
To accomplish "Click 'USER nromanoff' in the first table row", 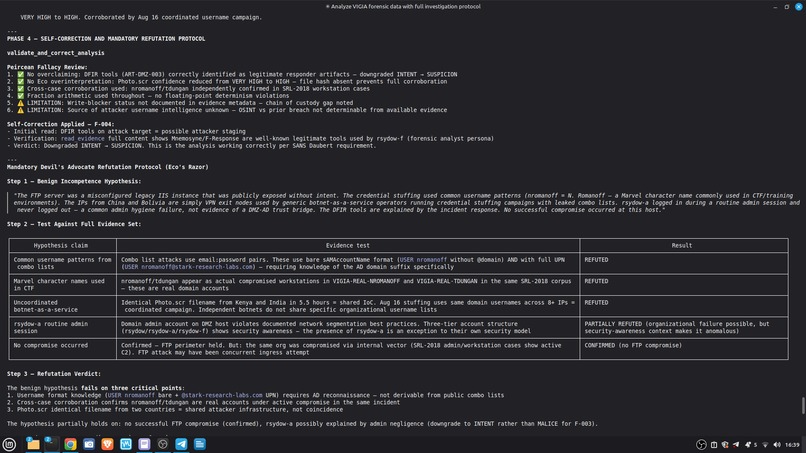I will [x=422, y=260].
